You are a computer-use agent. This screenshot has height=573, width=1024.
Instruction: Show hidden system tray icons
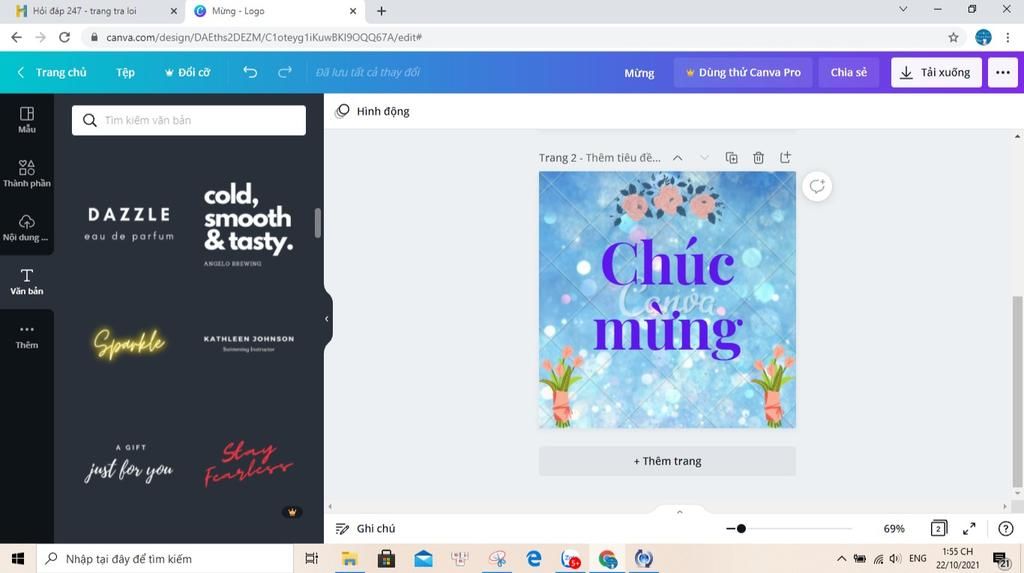click(x=841, y=559)
